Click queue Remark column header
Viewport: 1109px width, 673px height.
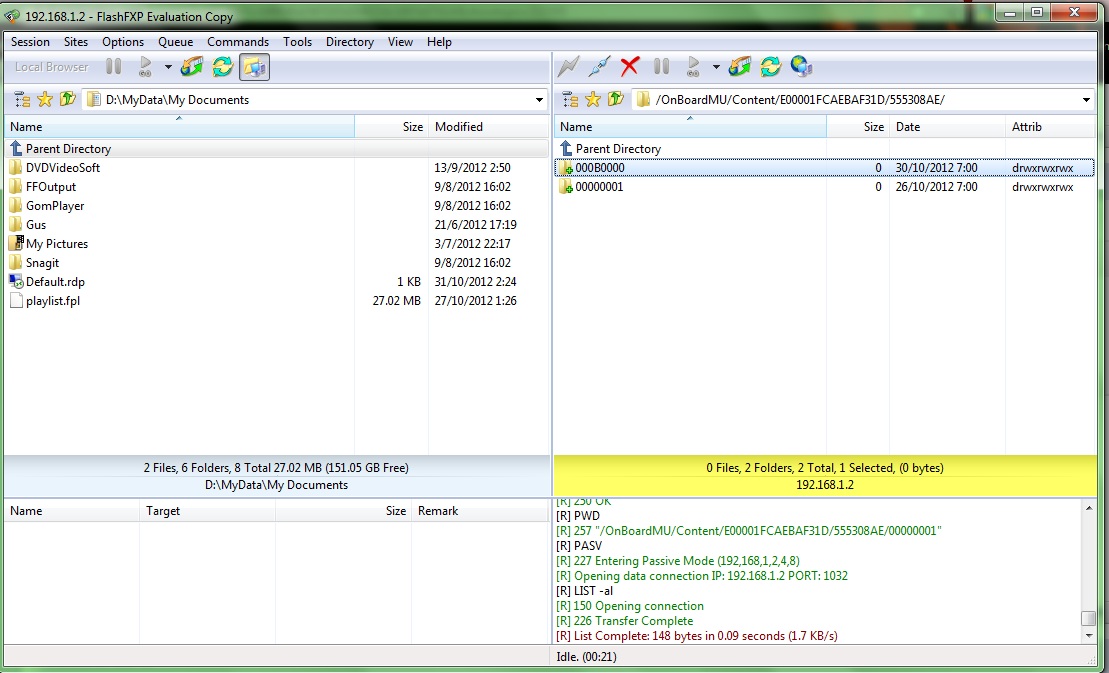(x=480, y=510)
